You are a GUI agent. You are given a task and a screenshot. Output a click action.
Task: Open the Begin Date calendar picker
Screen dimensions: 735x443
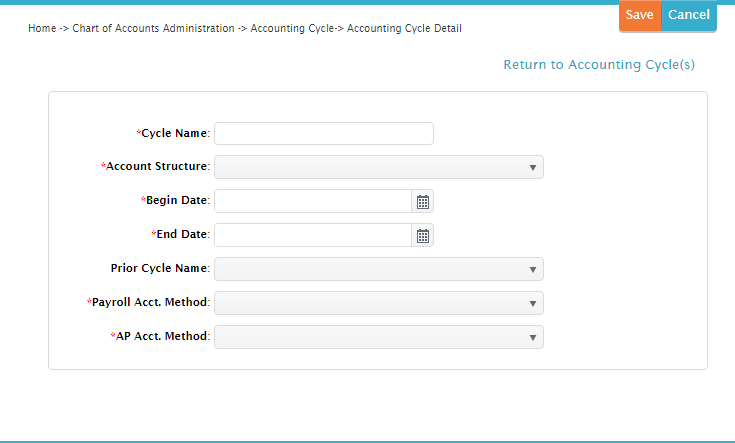(423, 202)
